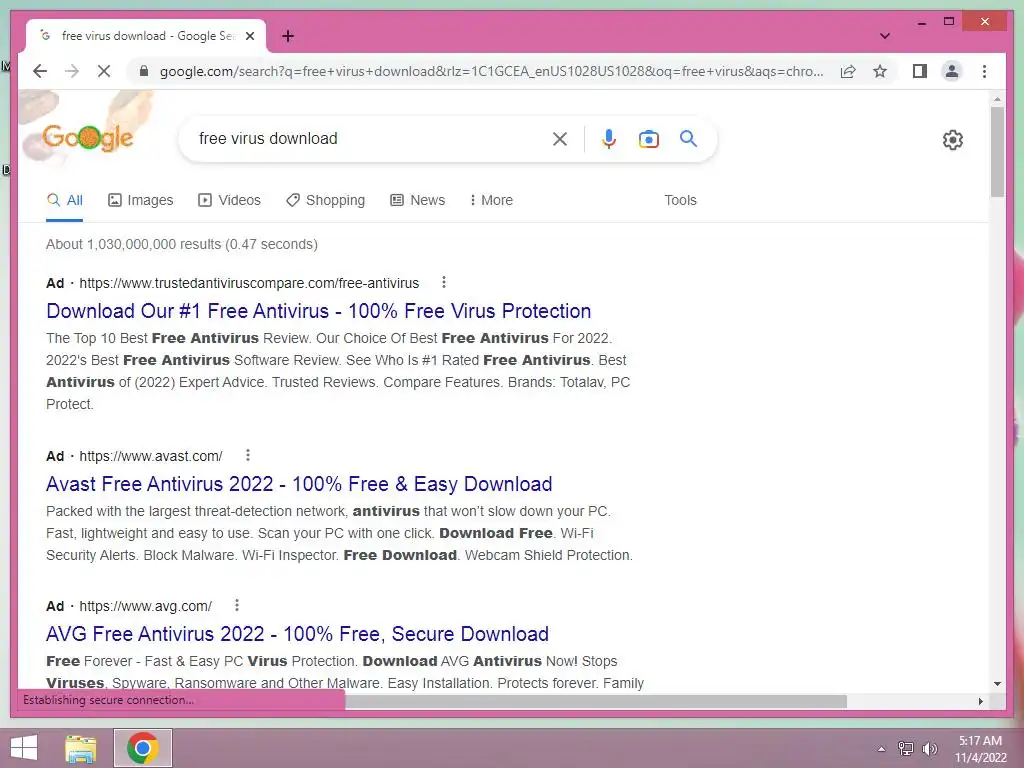Click the Chrome taskbar icon
Image resolution: width=1024 pixels, height=768 pixels.
point(143,748)
